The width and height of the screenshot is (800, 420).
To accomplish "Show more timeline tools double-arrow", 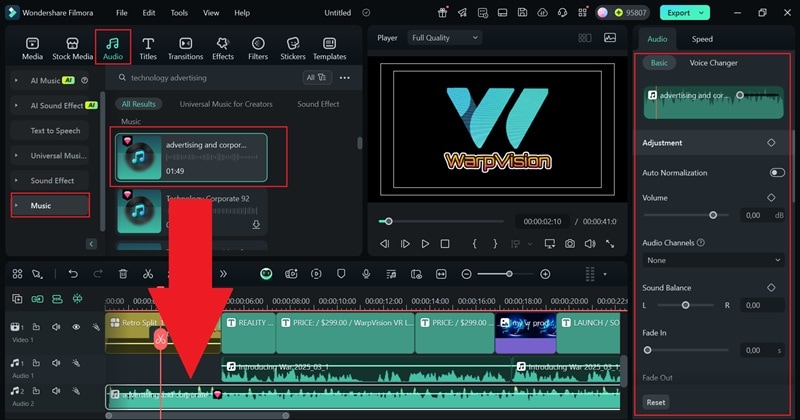I will [x=223, y=274].
